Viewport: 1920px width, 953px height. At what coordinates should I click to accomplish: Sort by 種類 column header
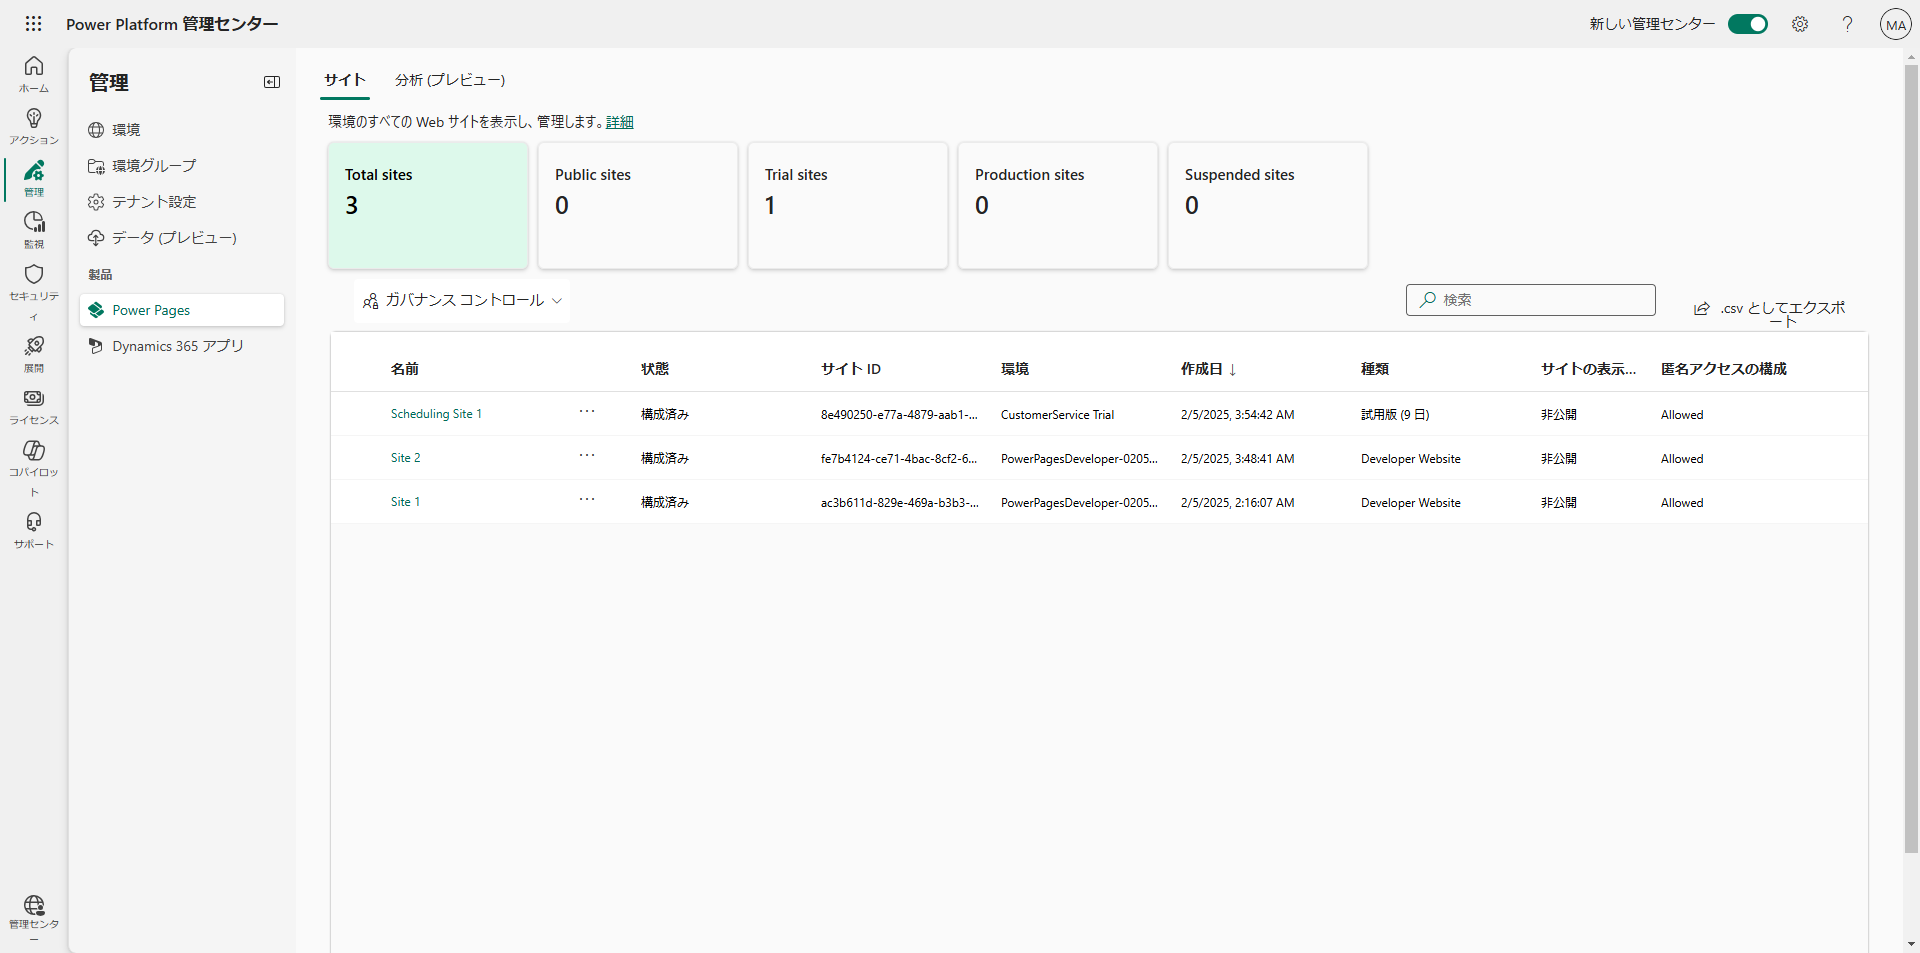[x=1375, y=369]
